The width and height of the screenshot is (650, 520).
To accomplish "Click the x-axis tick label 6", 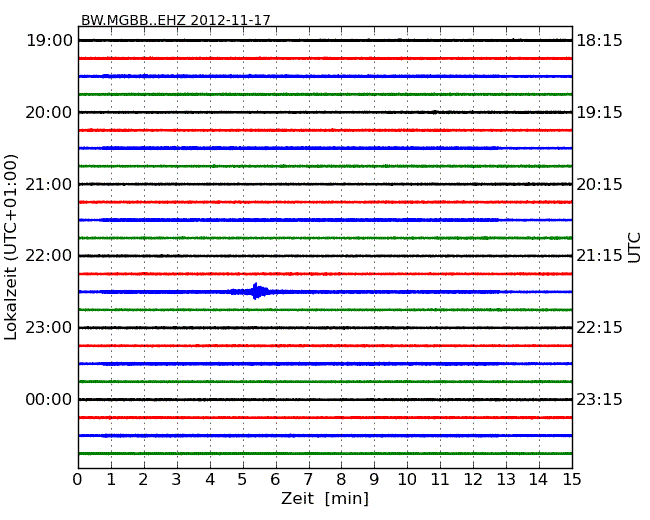I will (x=275, y=479).
